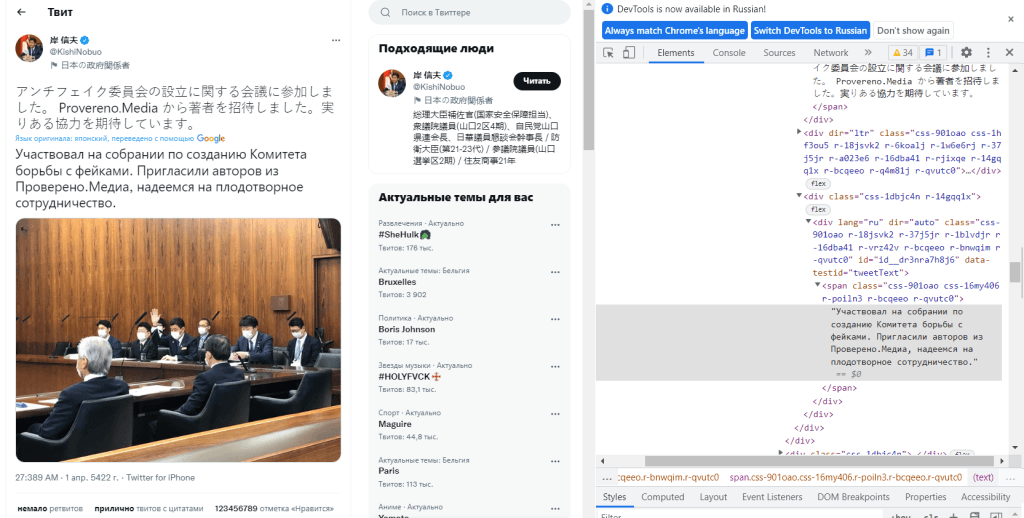This screenshot has height=518, width=1024.
Task: Open the Properties pane tab
Action: point(925,497)
